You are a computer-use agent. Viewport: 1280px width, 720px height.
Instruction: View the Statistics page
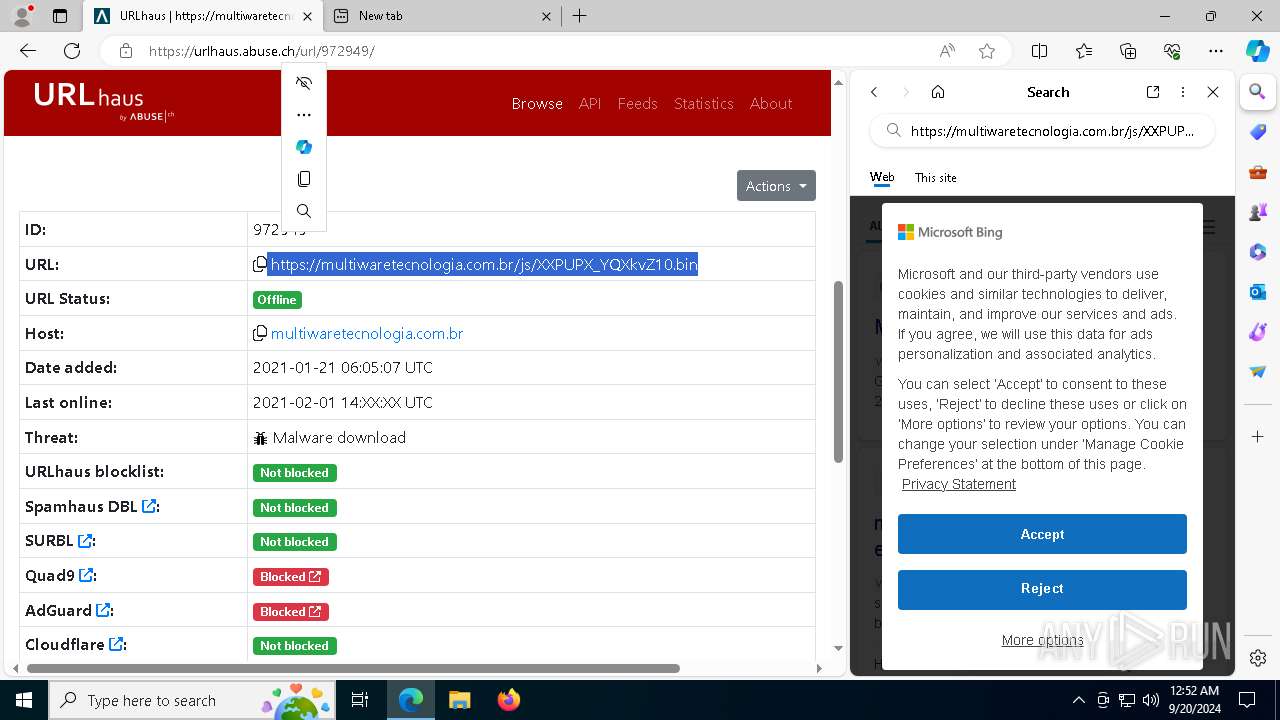tap(703, 104)
